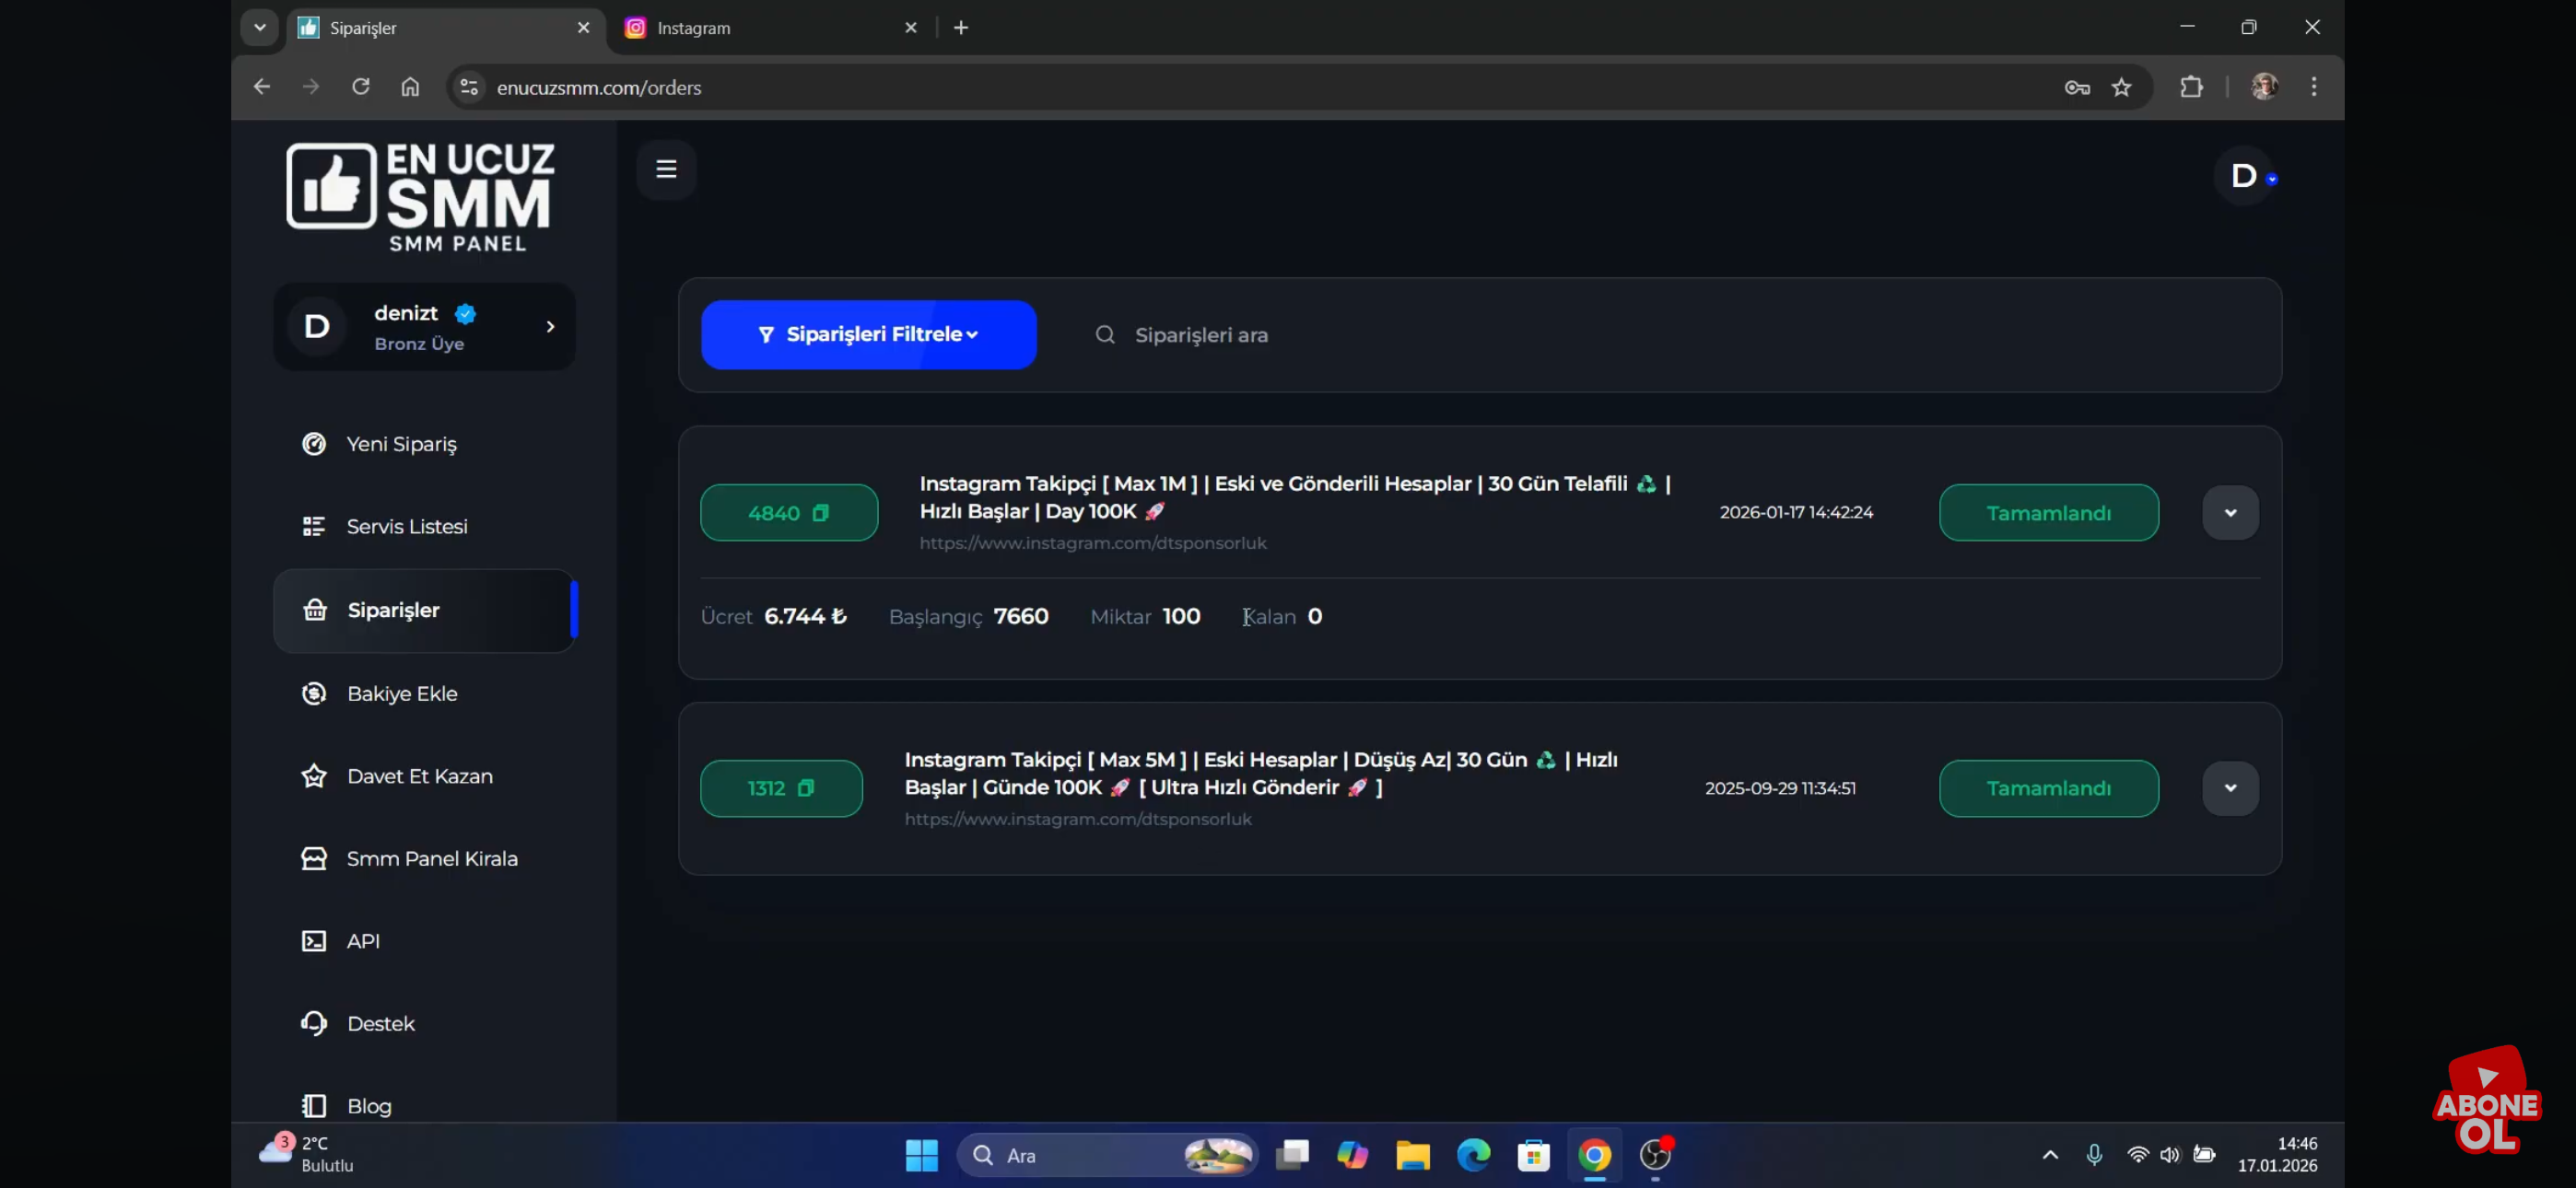Open the Instagram link of order 4840
Screen dimensions: 2576x1188
(1093, 543)
